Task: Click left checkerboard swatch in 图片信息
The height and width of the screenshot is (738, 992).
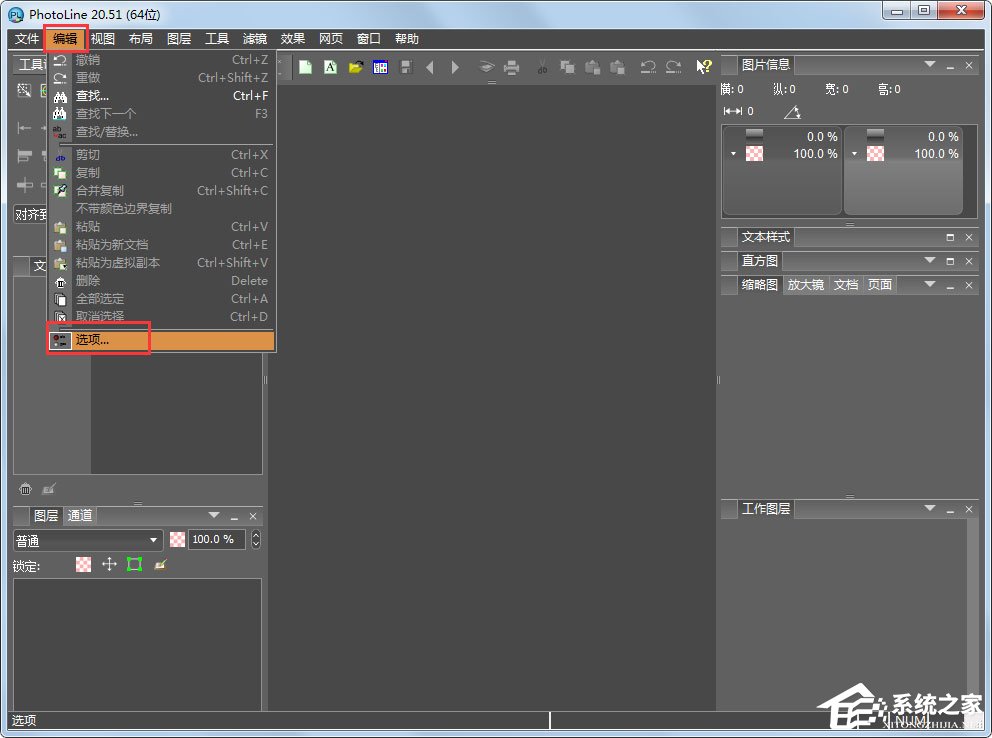Action: click(755, 154)
